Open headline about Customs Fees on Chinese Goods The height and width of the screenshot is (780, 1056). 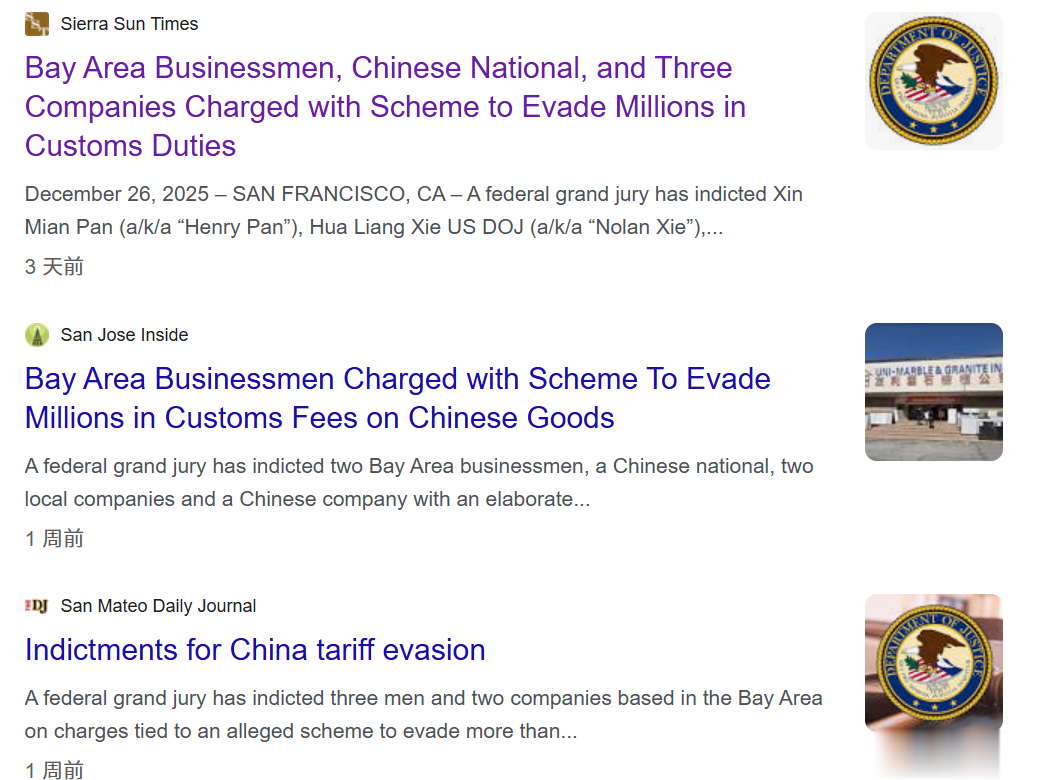click(397, 398)
